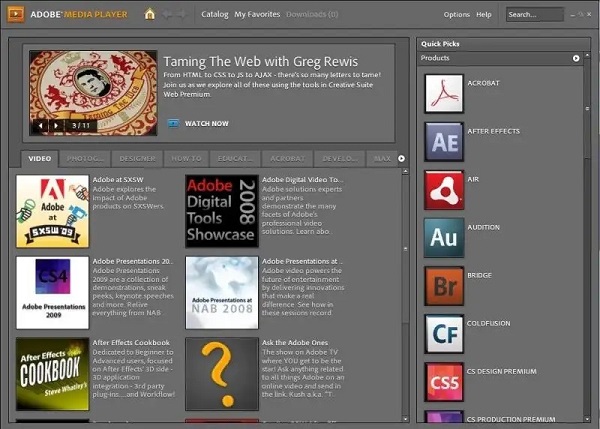600x429 pixels.
Task: Switch to the EDUCAT... tab
Action: point(235,158)
